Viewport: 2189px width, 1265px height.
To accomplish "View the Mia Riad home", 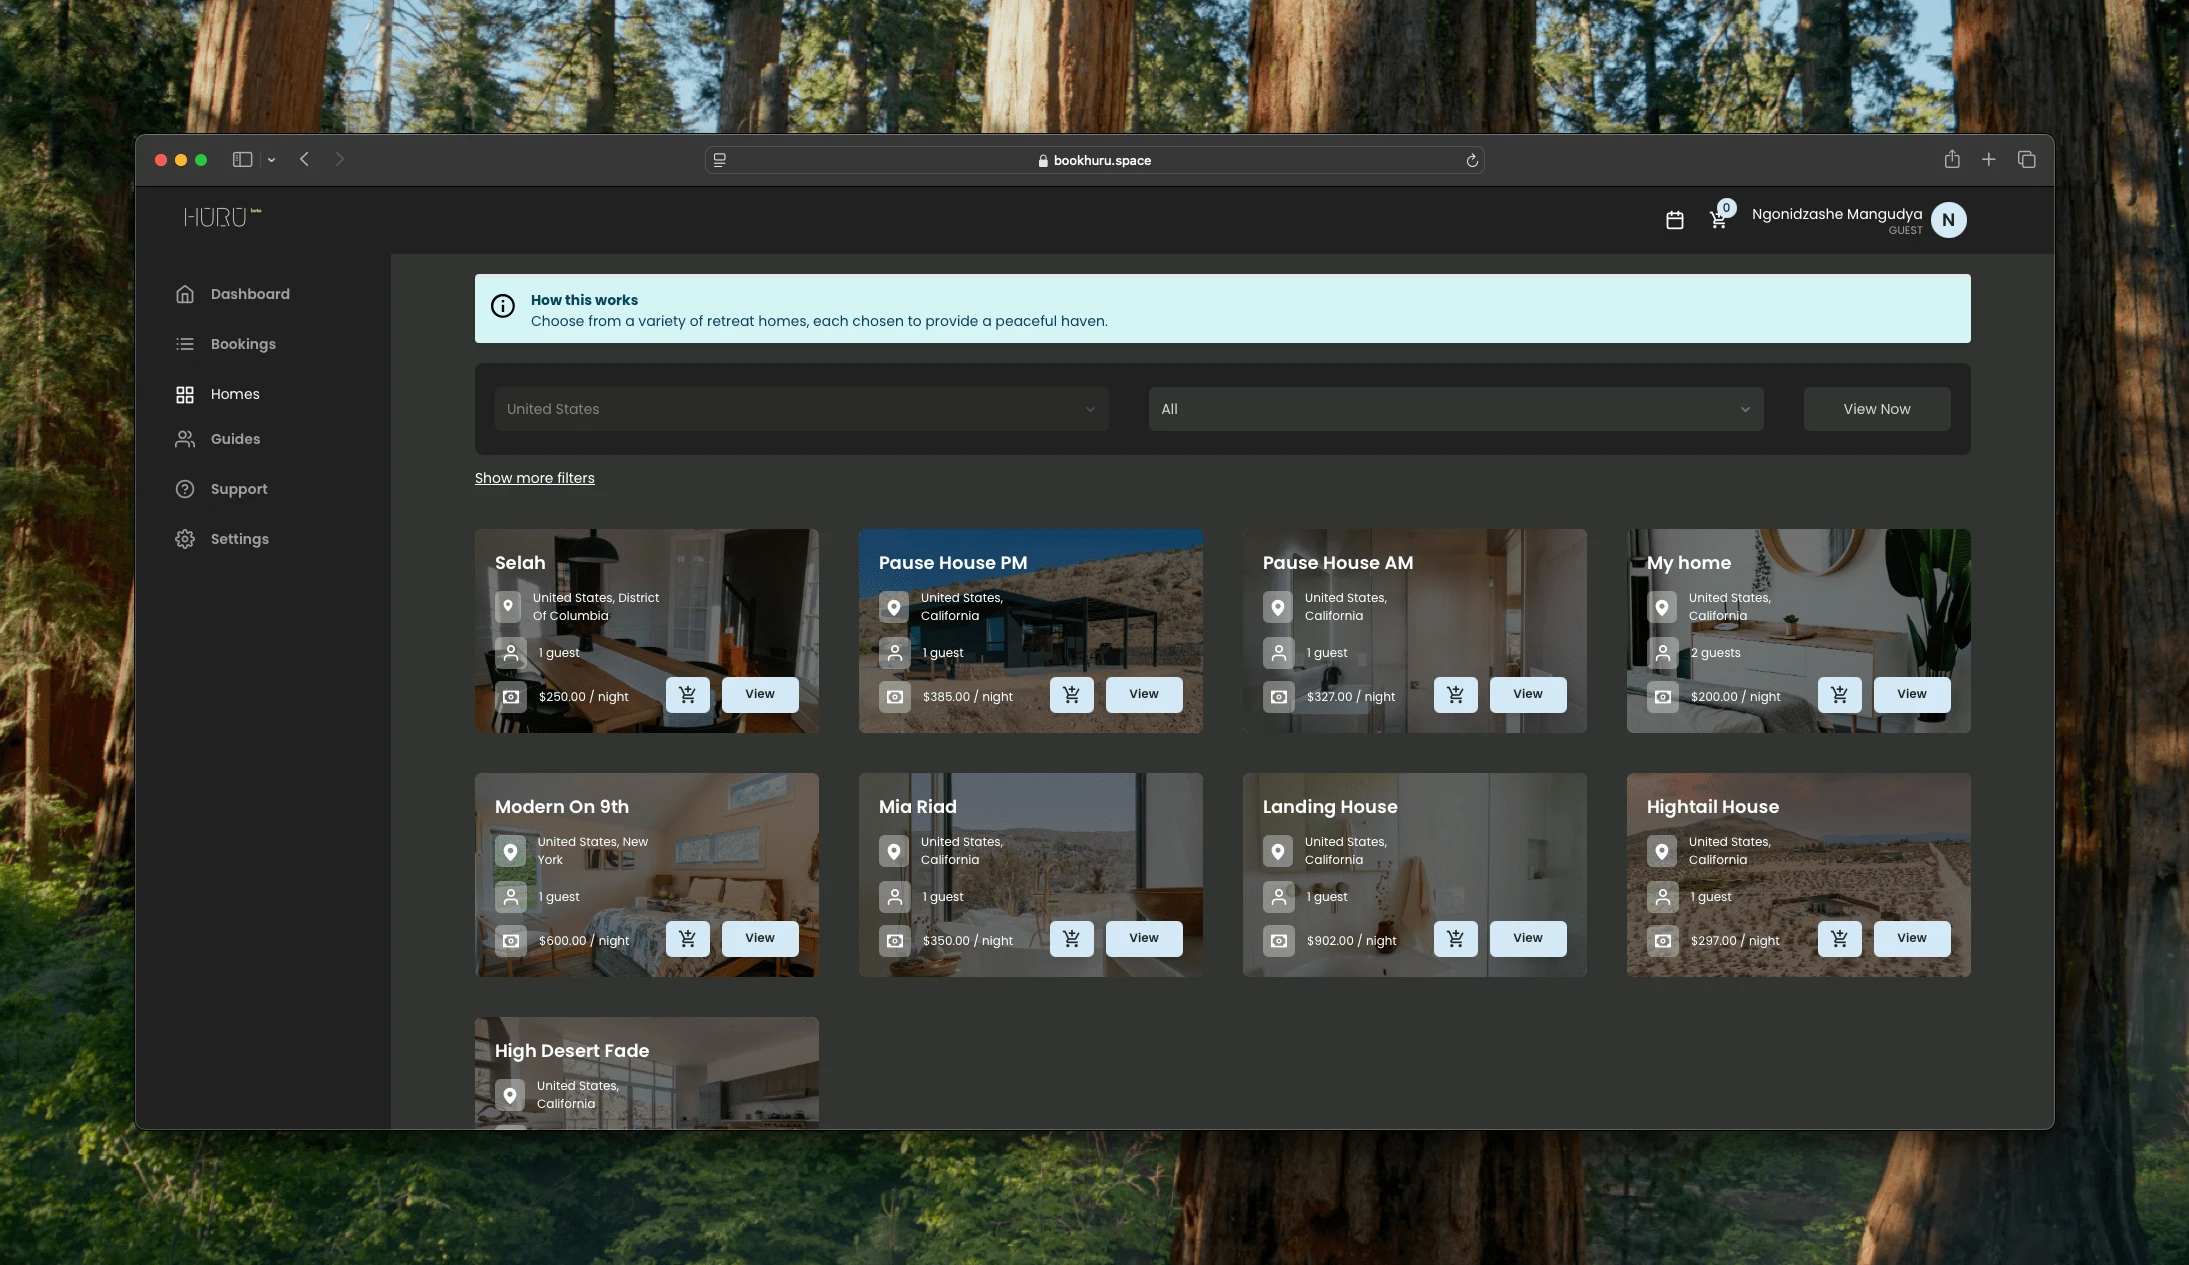I will point(1143,938).
